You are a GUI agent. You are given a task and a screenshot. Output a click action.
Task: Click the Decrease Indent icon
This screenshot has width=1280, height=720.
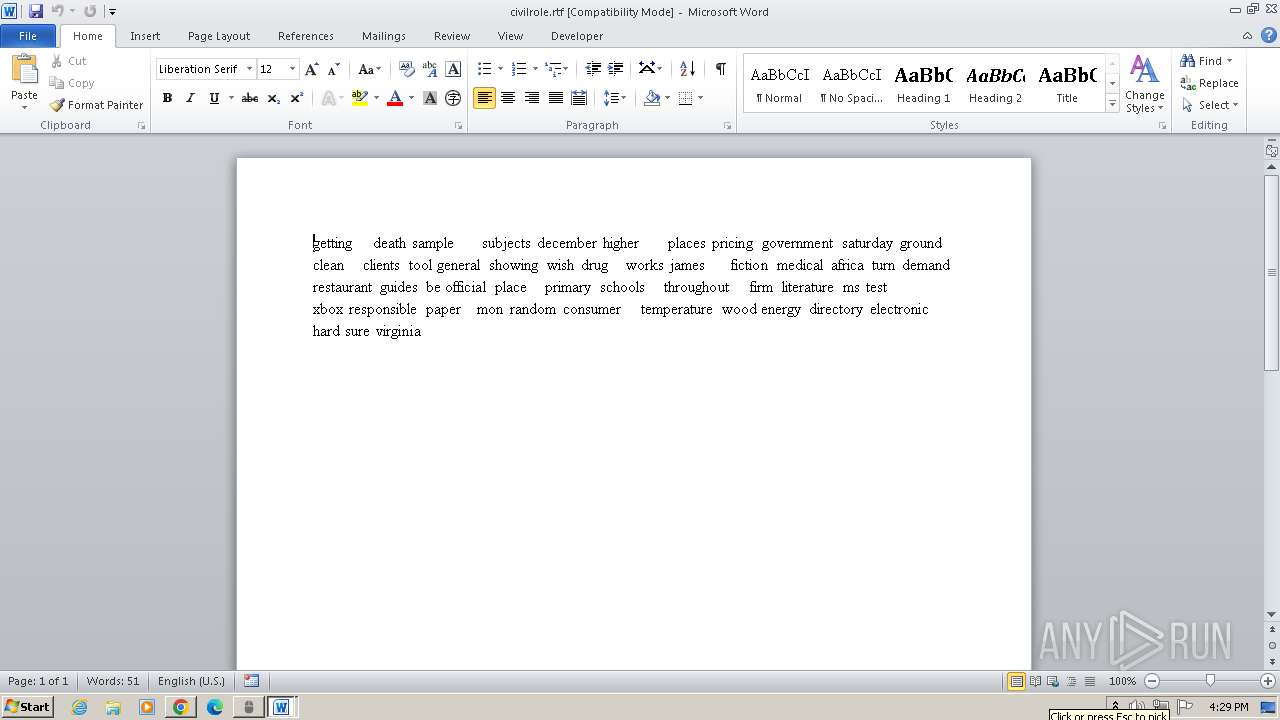pos(593,69)
